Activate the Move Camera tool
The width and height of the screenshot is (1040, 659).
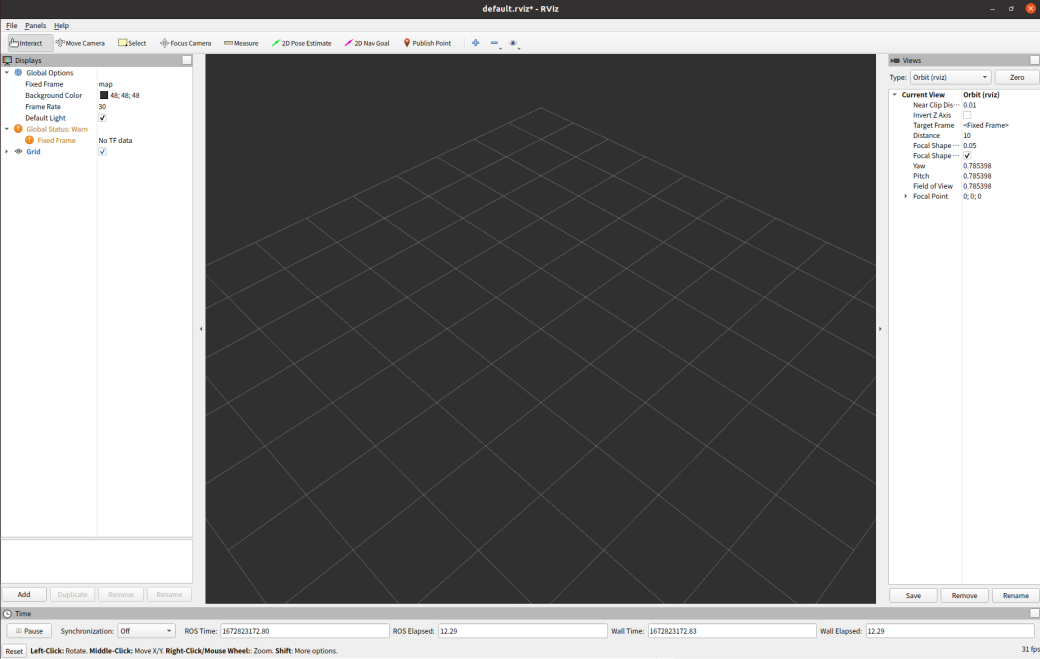tap(80, 43)
